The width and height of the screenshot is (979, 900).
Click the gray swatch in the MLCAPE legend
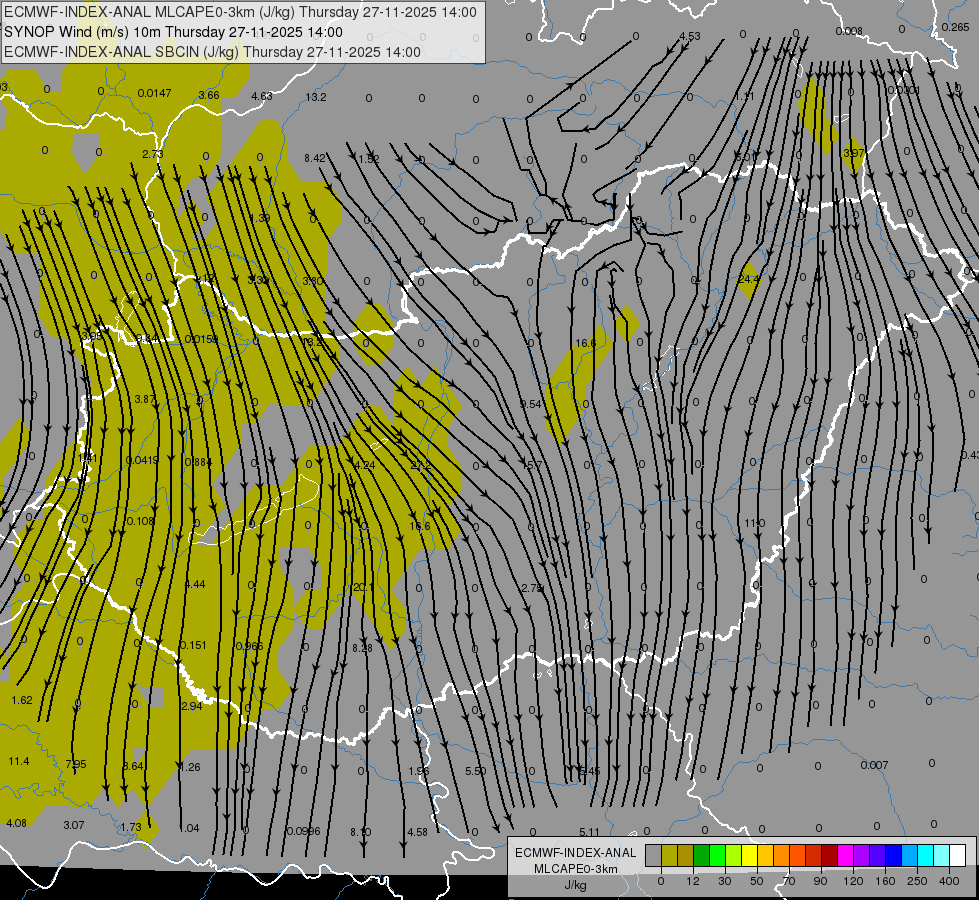(653, 855)
